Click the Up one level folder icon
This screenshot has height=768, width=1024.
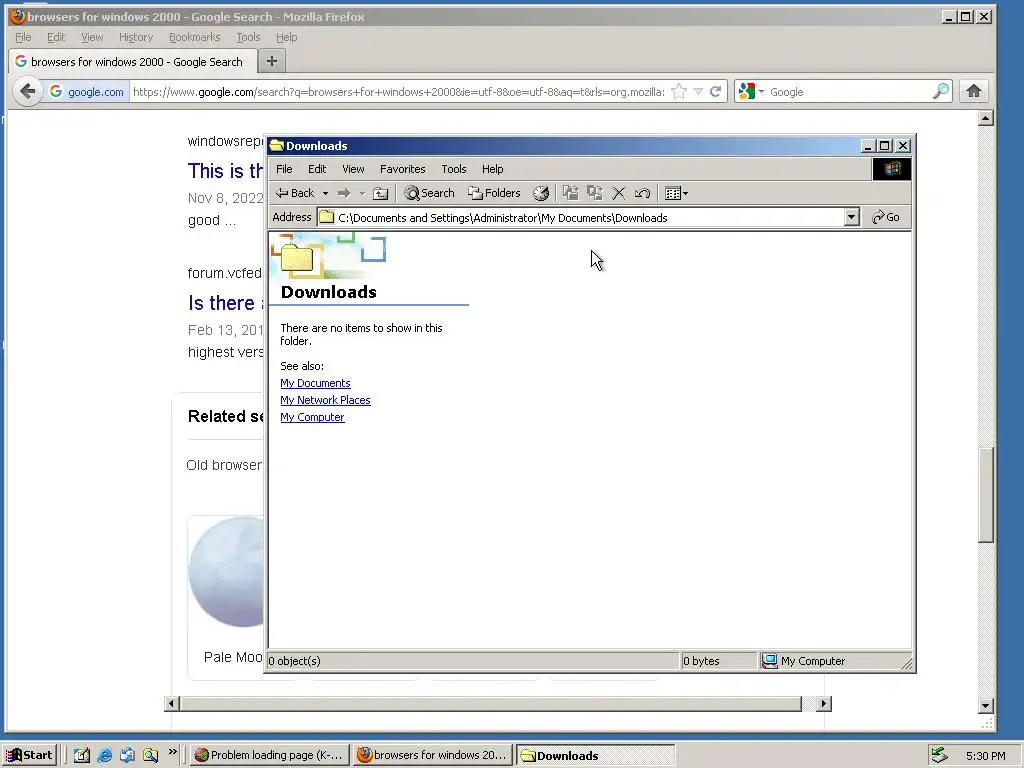pyautogui.click(x=381, y=193)
